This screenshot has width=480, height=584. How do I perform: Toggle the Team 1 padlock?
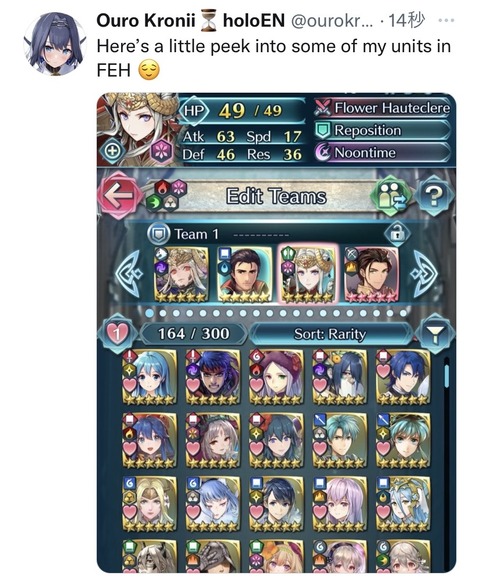pos(397,234)
